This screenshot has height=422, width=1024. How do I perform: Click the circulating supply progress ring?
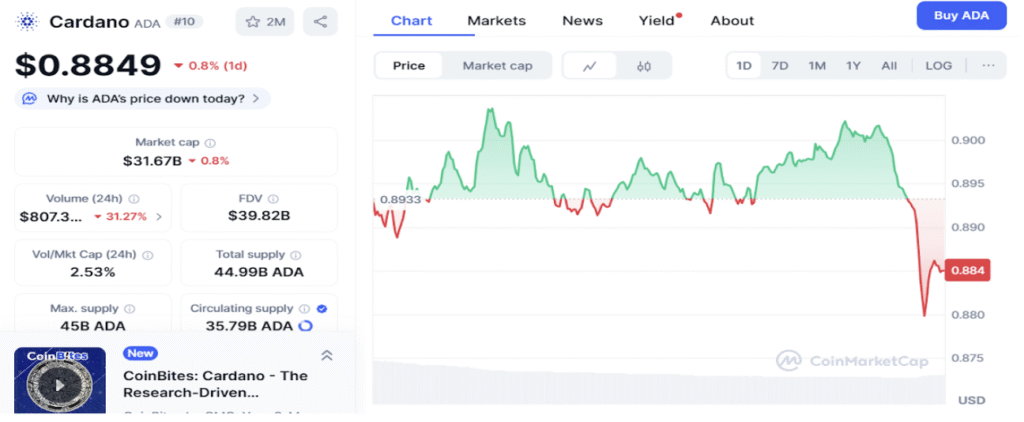tap(305, 326)
